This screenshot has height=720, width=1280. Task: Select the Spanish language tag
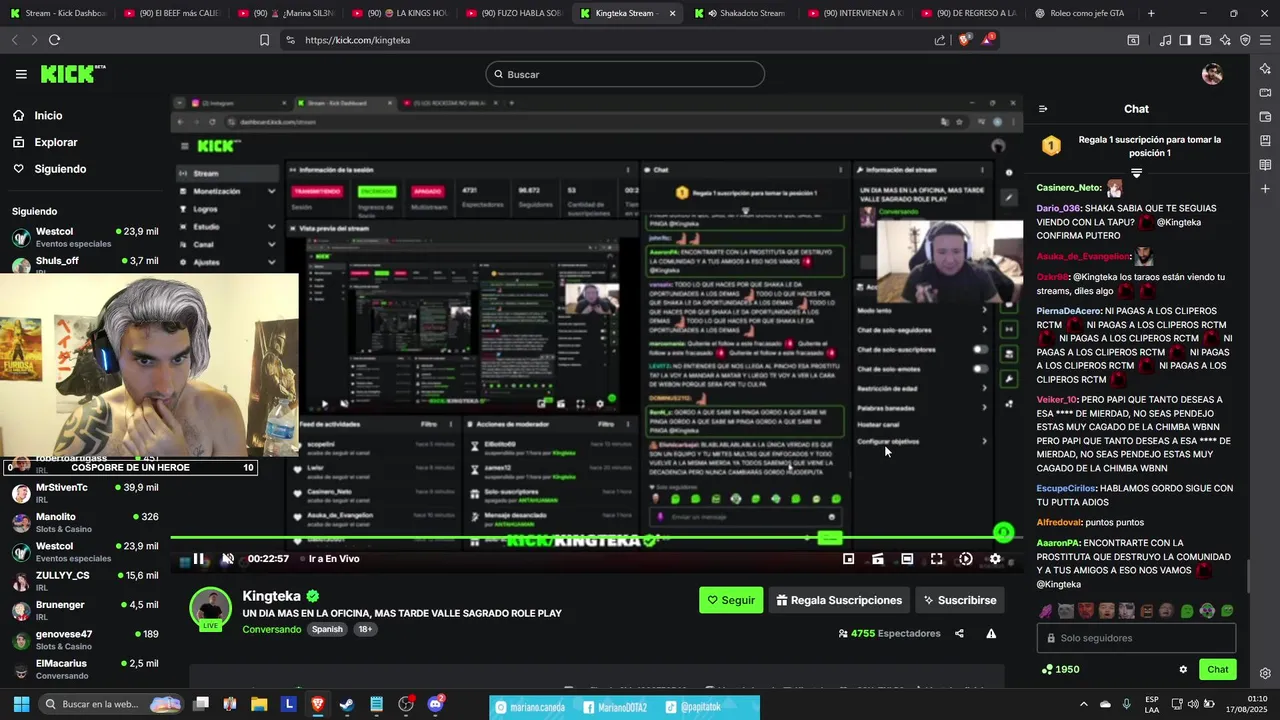(327, 629)
